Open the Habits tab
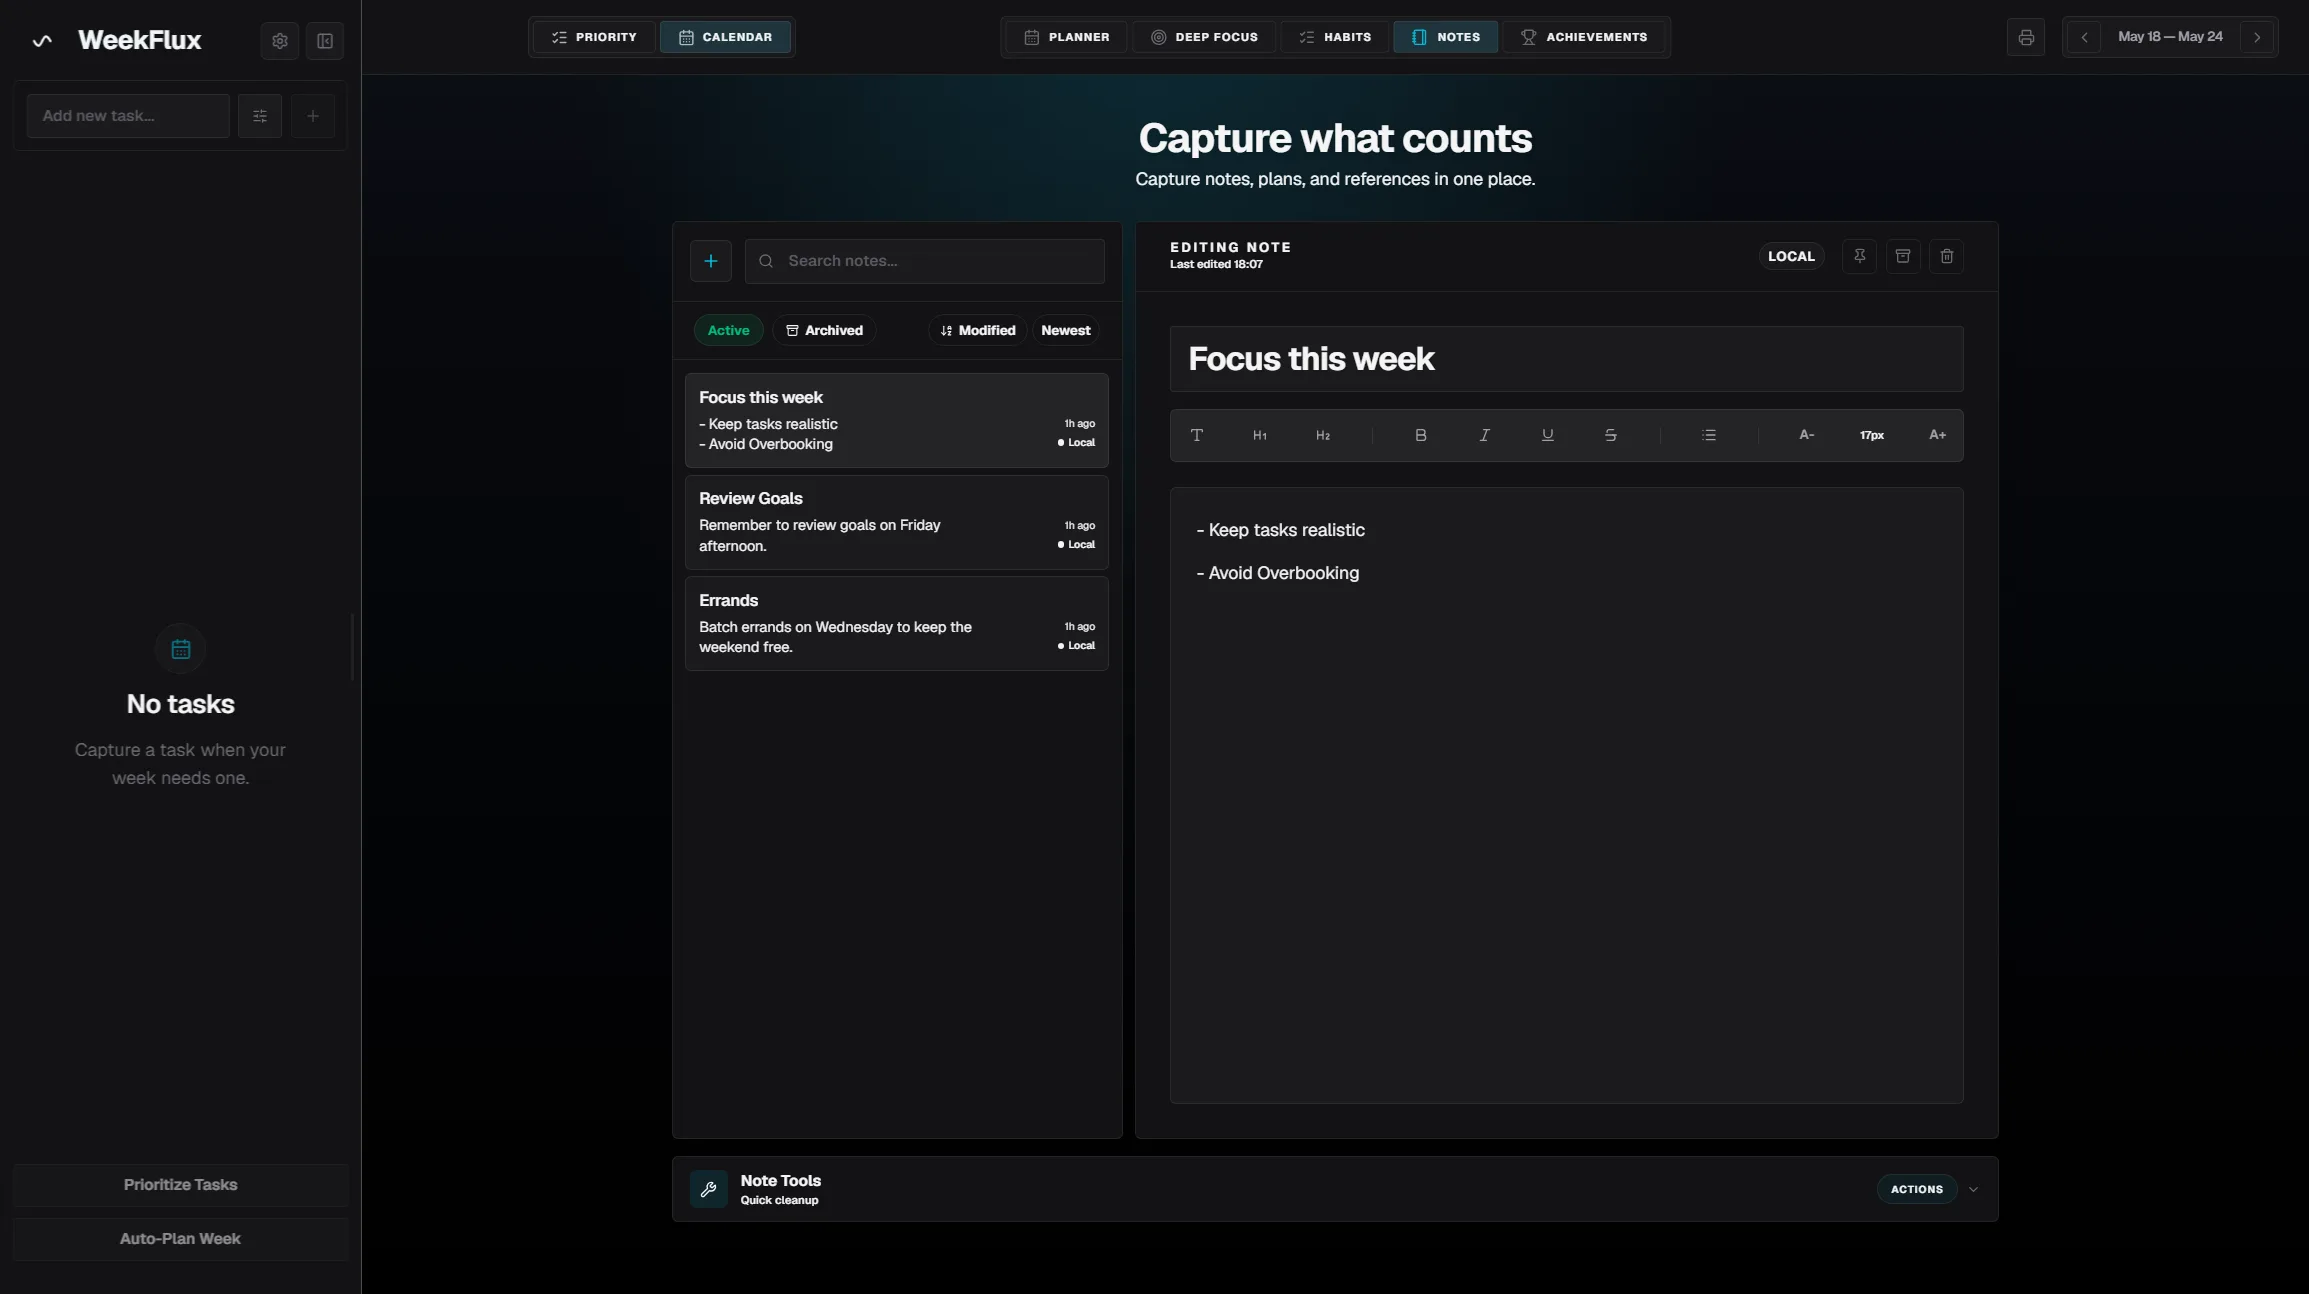This screenshot has width=2309, height=1294. click(x=1335, y=37)
